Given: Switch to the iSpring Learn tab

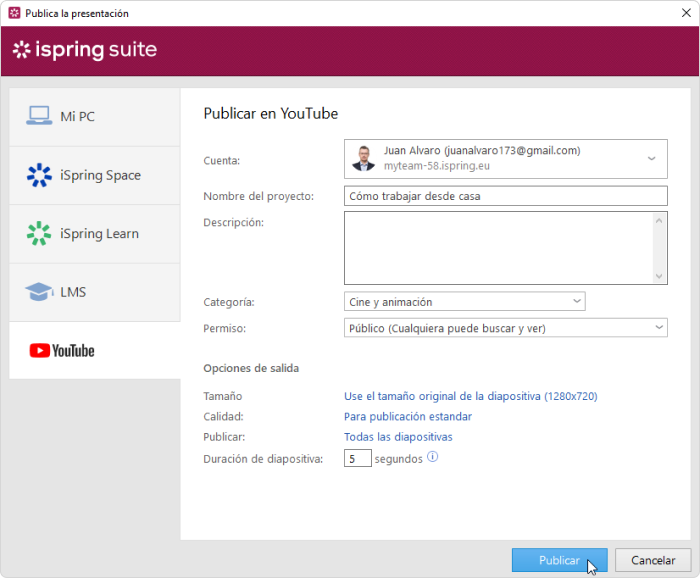Looking at the screenshot, I should [x=98, y=233].
